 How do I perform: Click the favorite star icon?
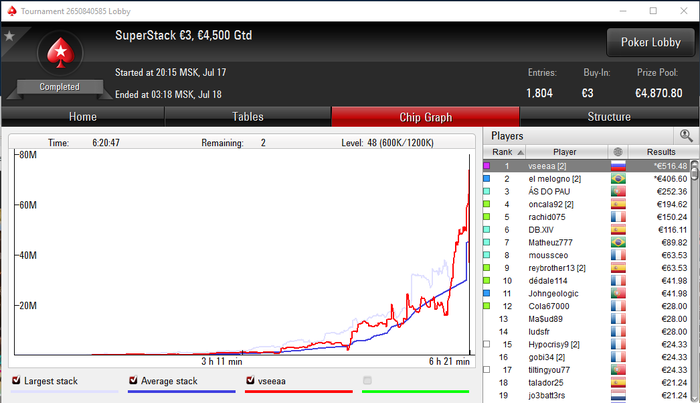(x=9, y=36)
